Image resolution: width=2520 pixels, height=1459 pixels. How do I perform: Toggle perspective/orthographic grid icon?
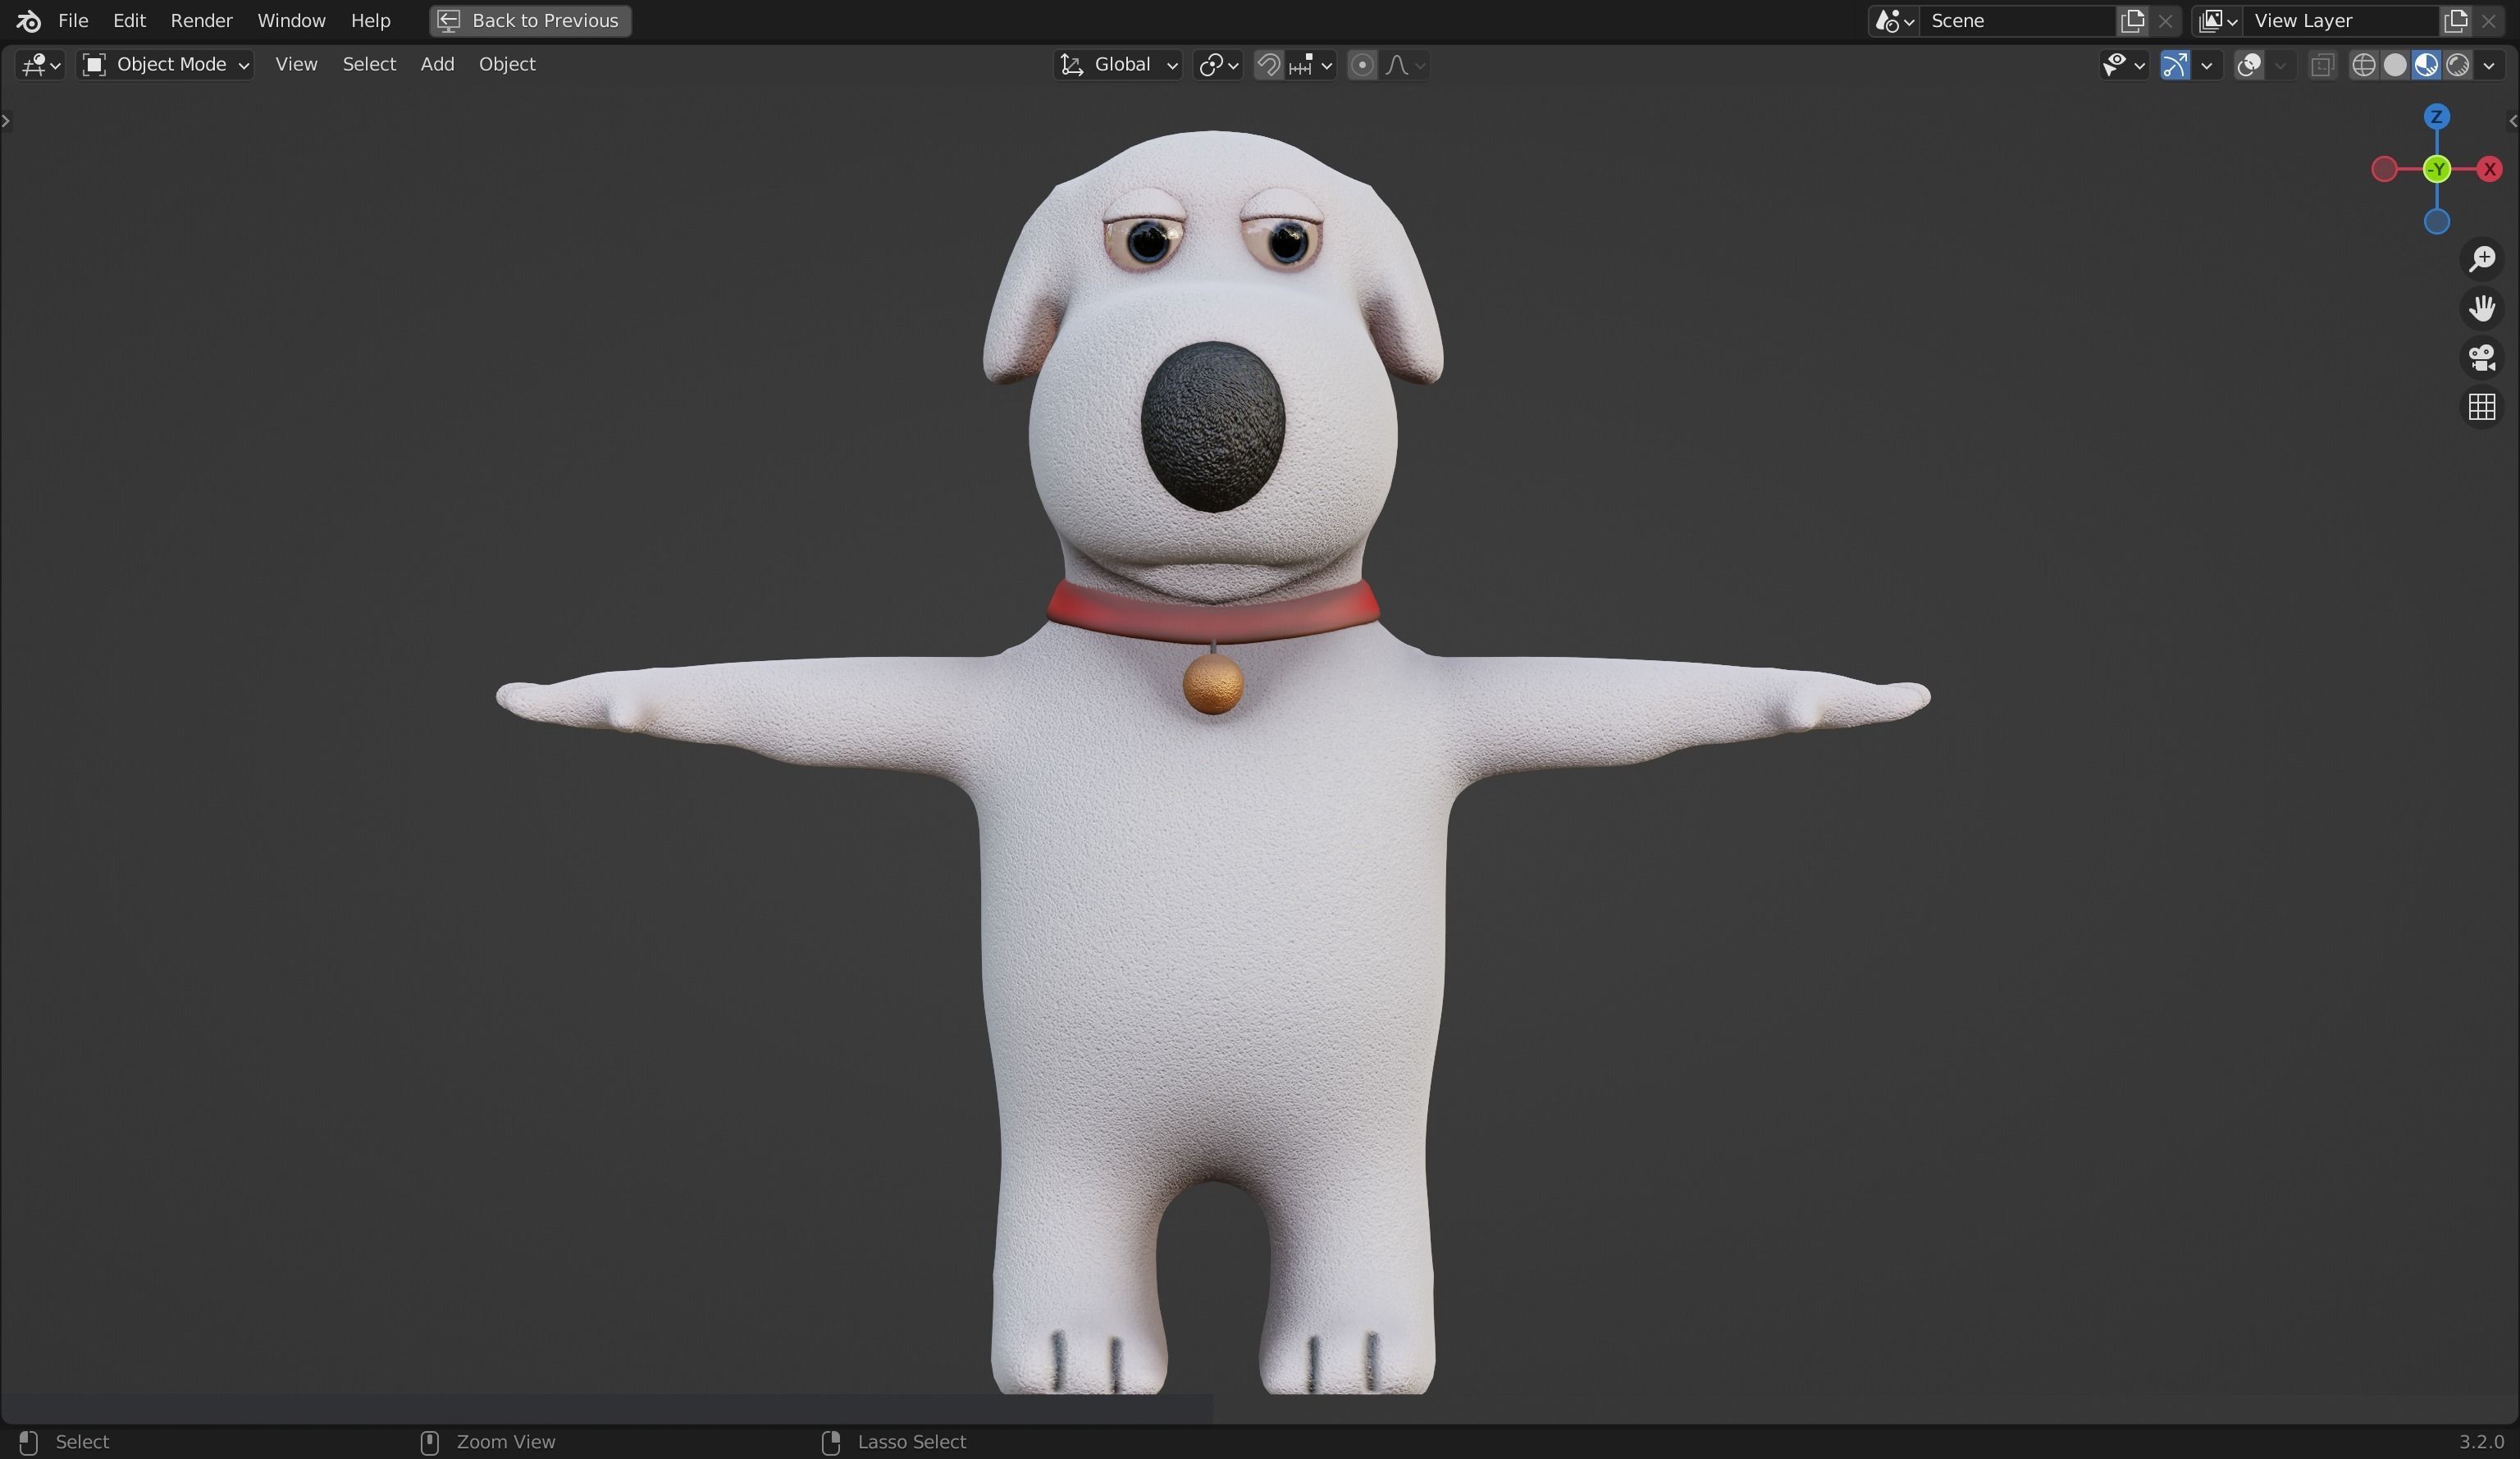2482,407
